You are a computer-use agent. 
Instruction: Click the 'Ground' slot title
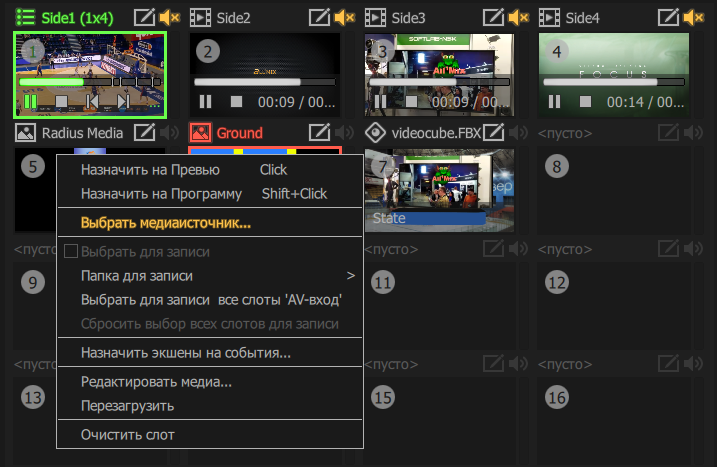(240, 133)
